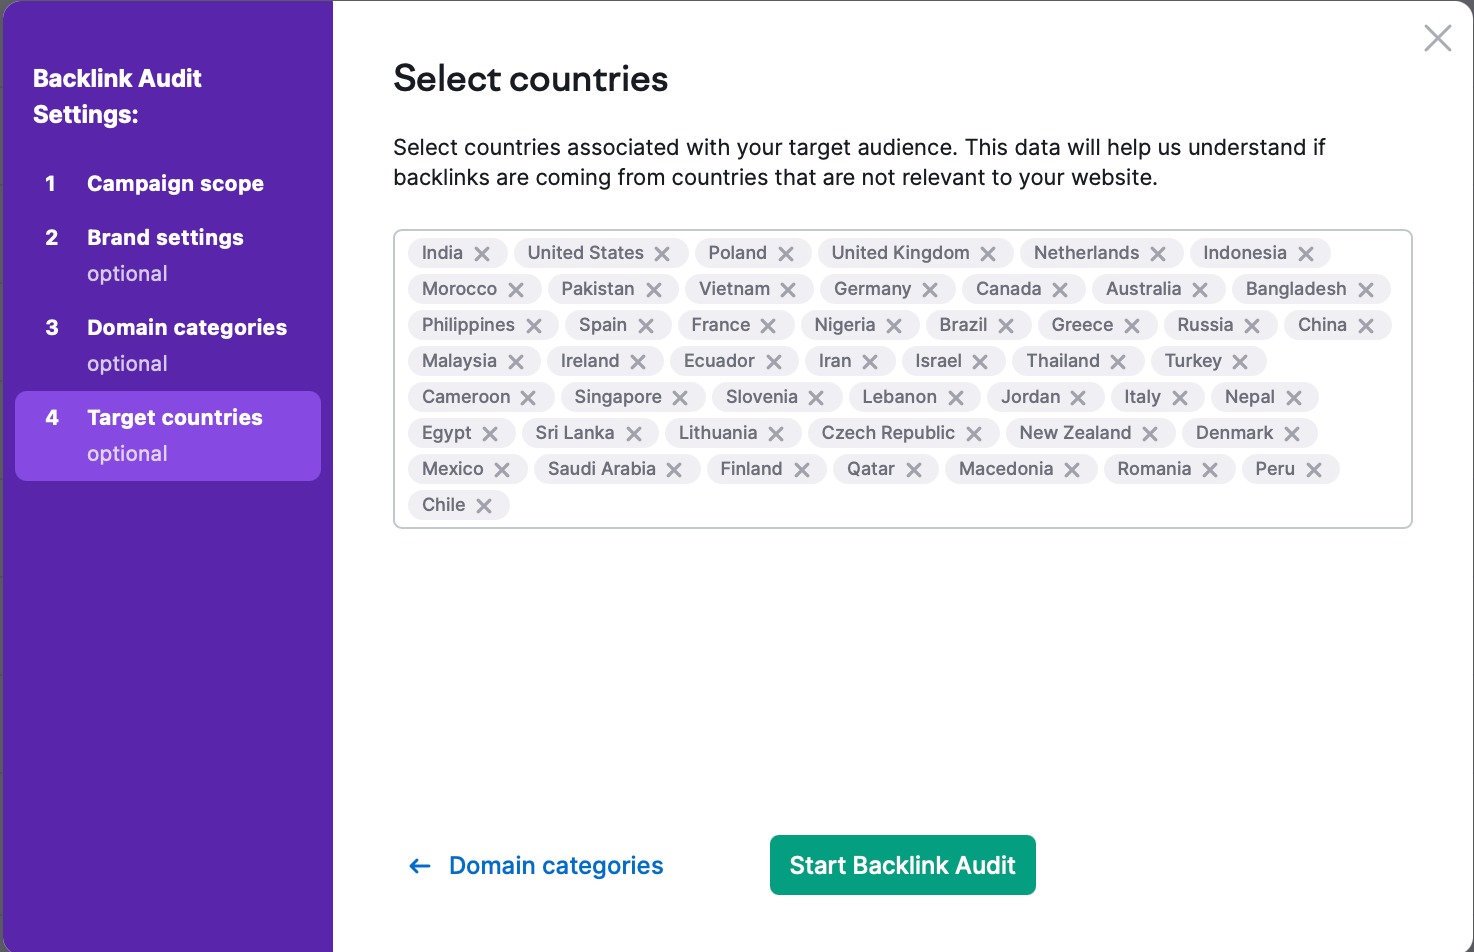Close the Backlink Audit settings dialog
The image size is (1474, 952).
point(1437,39)
